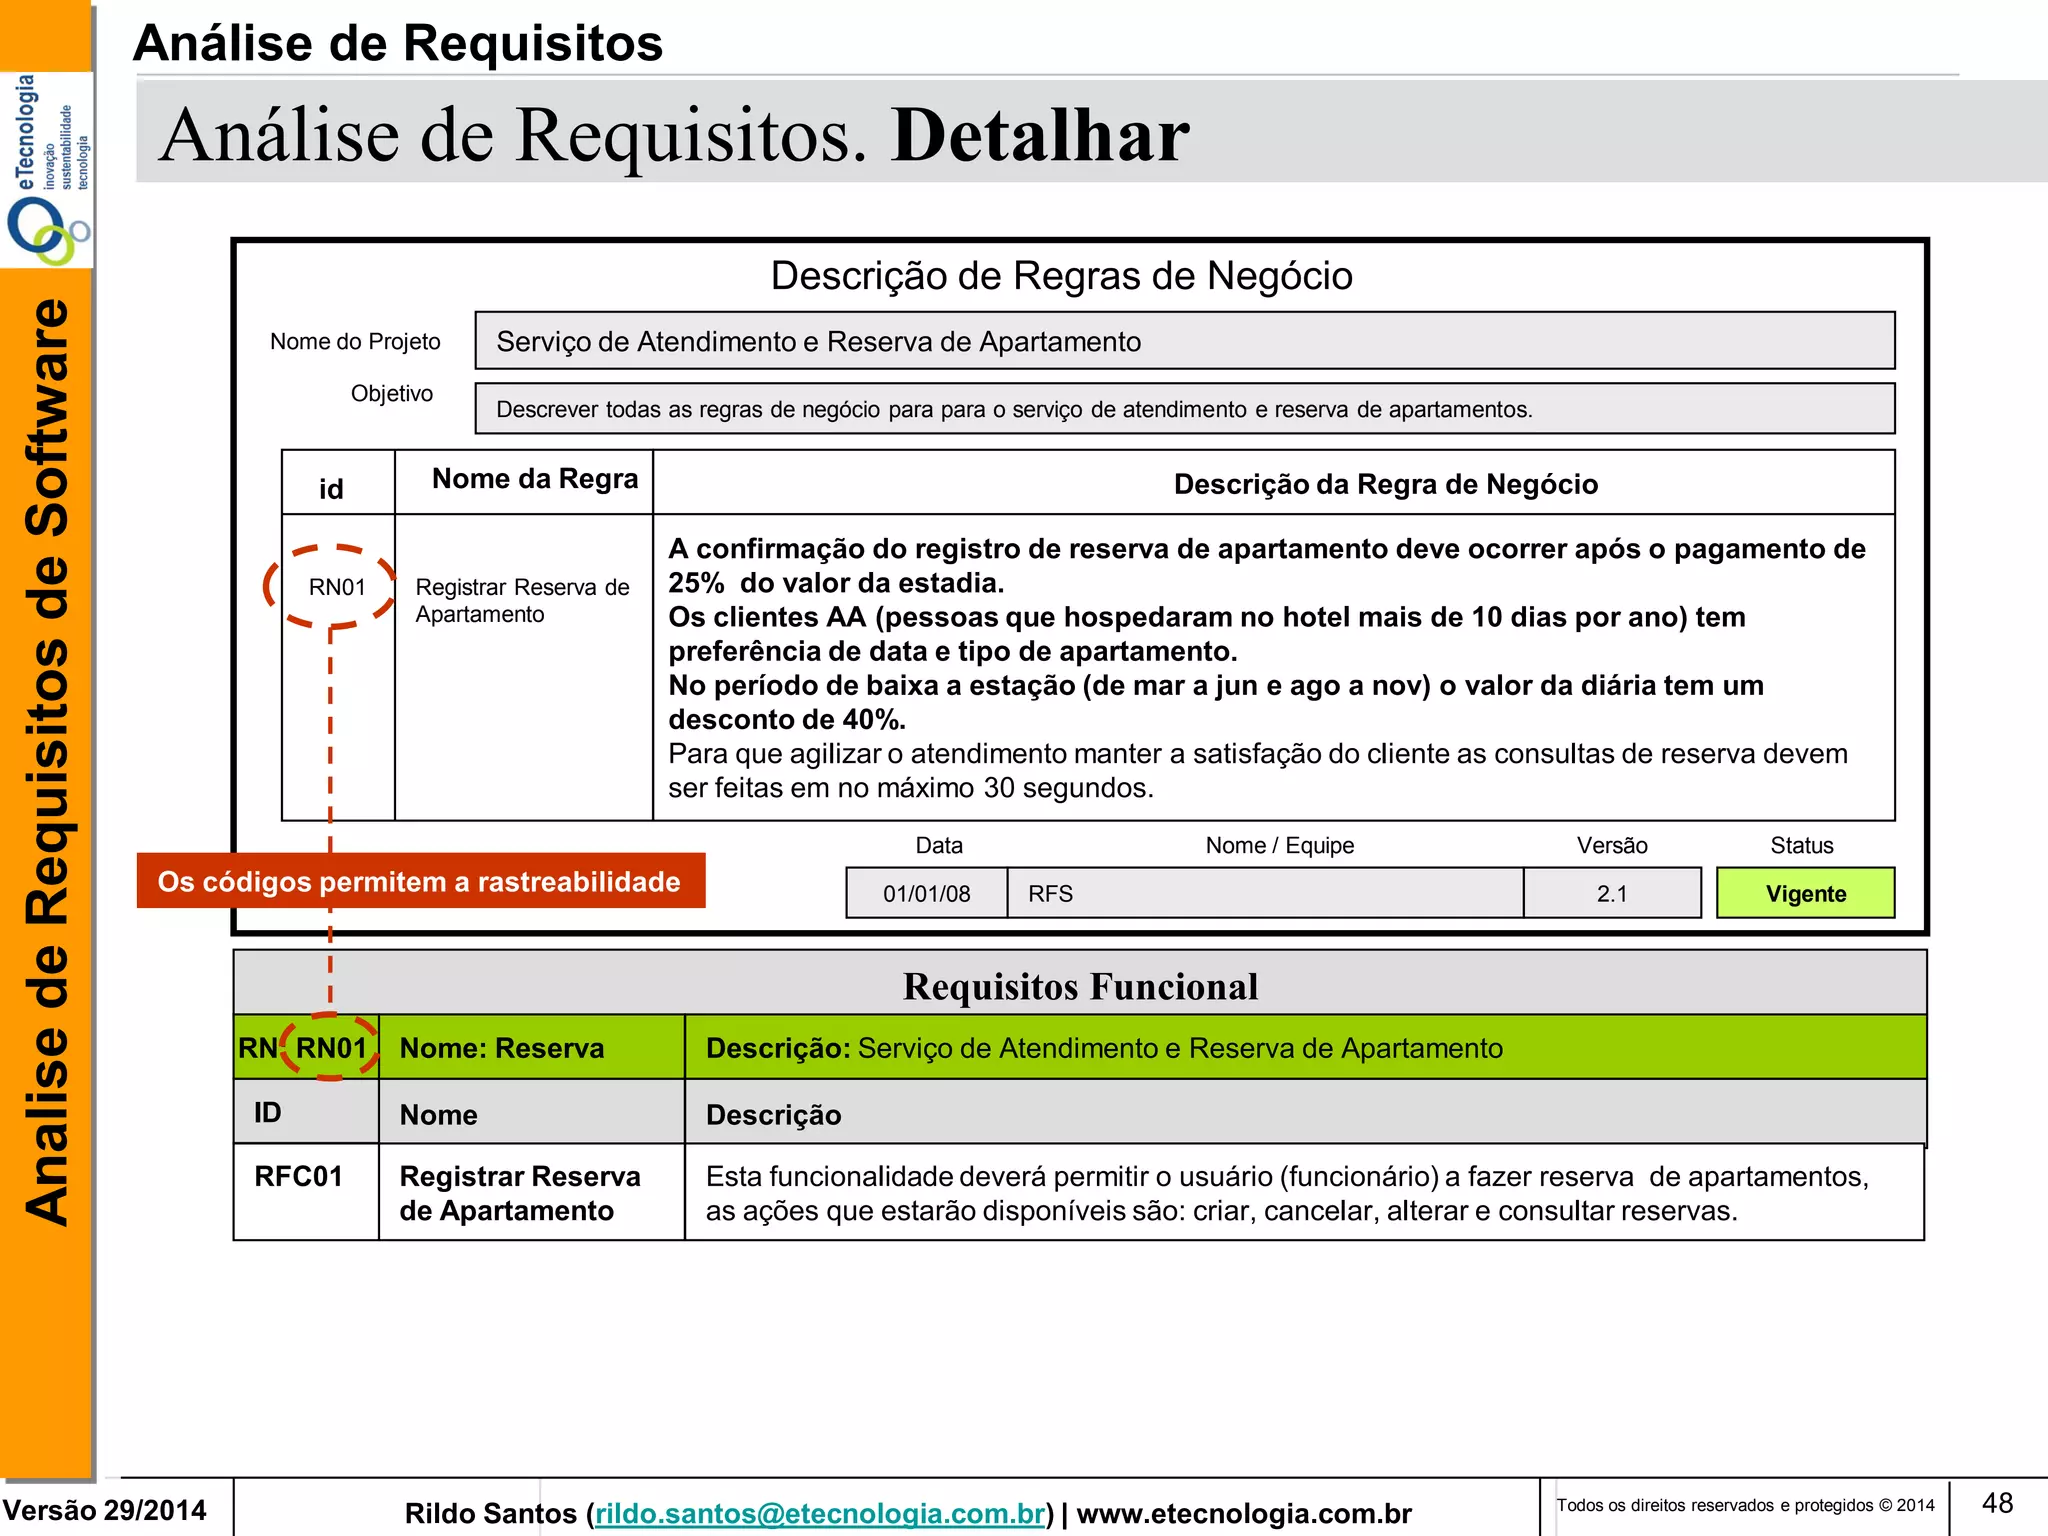This screenshot has height=1536, width=2048.
Task: Click RFC01 description 'Esta funcionalidade deverá permitir'
Action: pos(1287,1193)
